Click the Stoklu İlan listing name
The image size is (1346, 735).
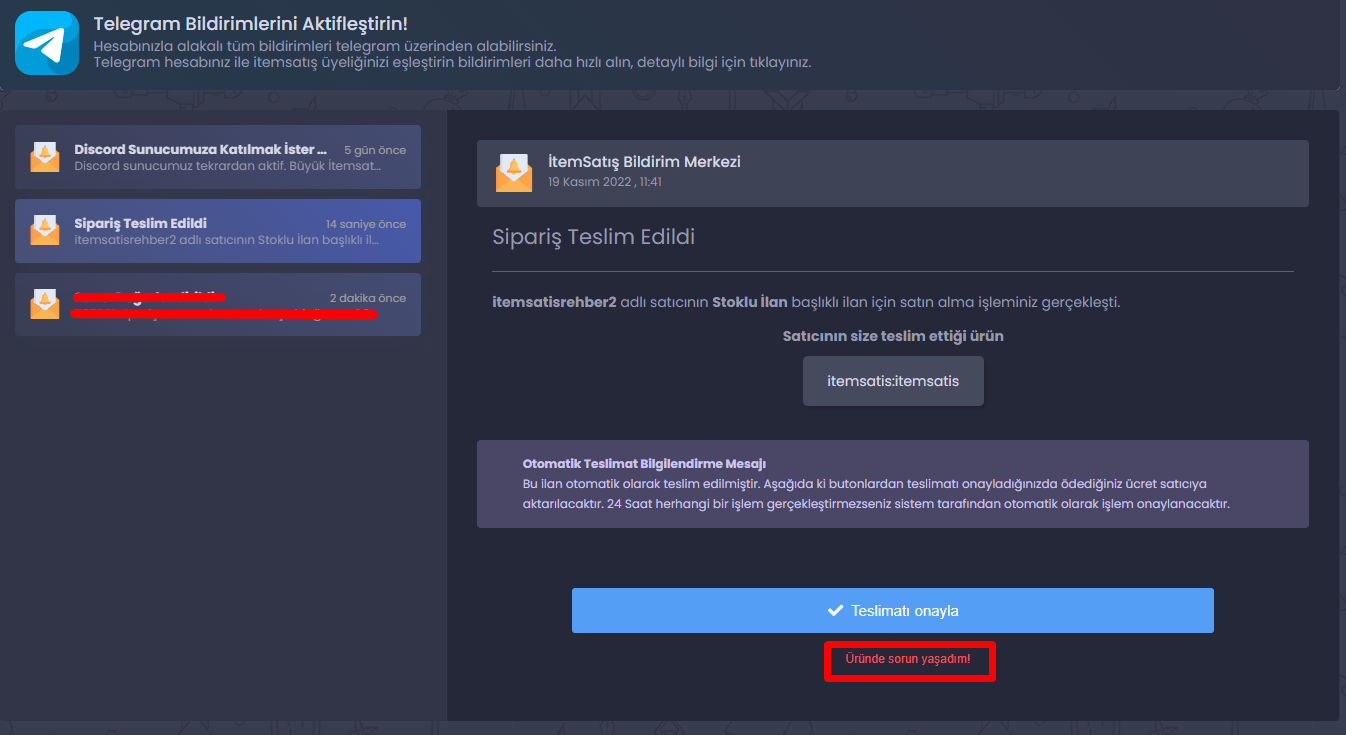(751, 302)
